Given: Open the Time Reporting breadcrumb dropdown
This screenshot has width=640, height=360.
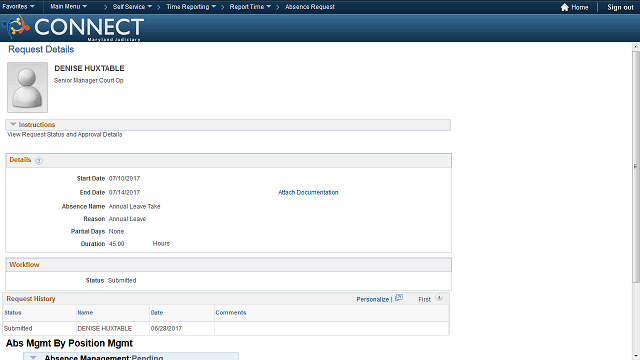Looking at the screenshot, I should [191, 7].
